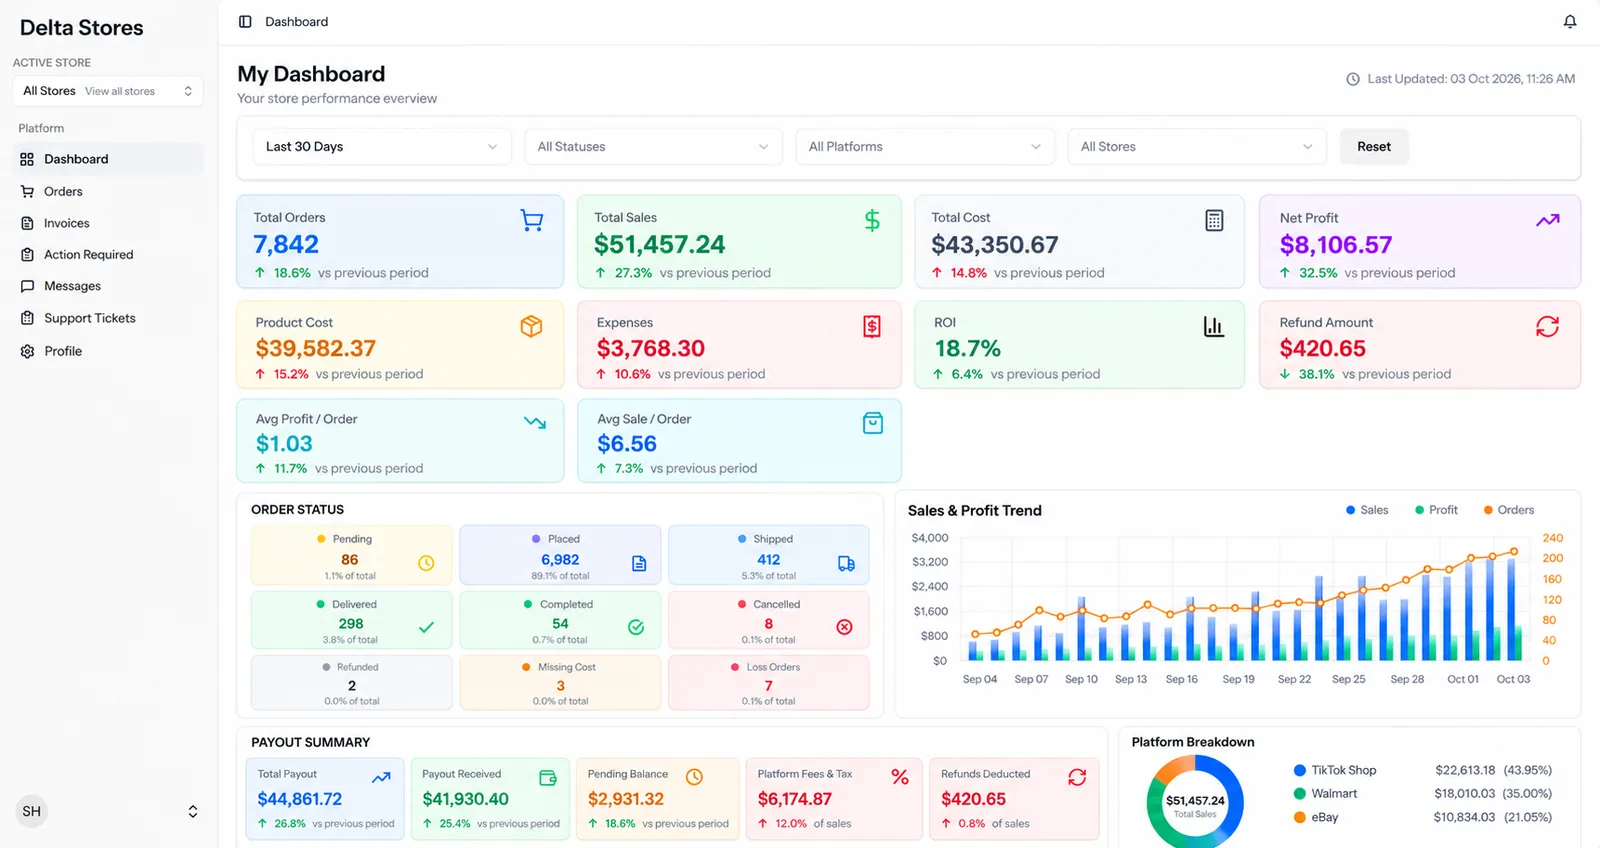Click the Total Payout card
Image resolution: width=1600 pixels, height=848 pixels.
(x=325, y=799)
